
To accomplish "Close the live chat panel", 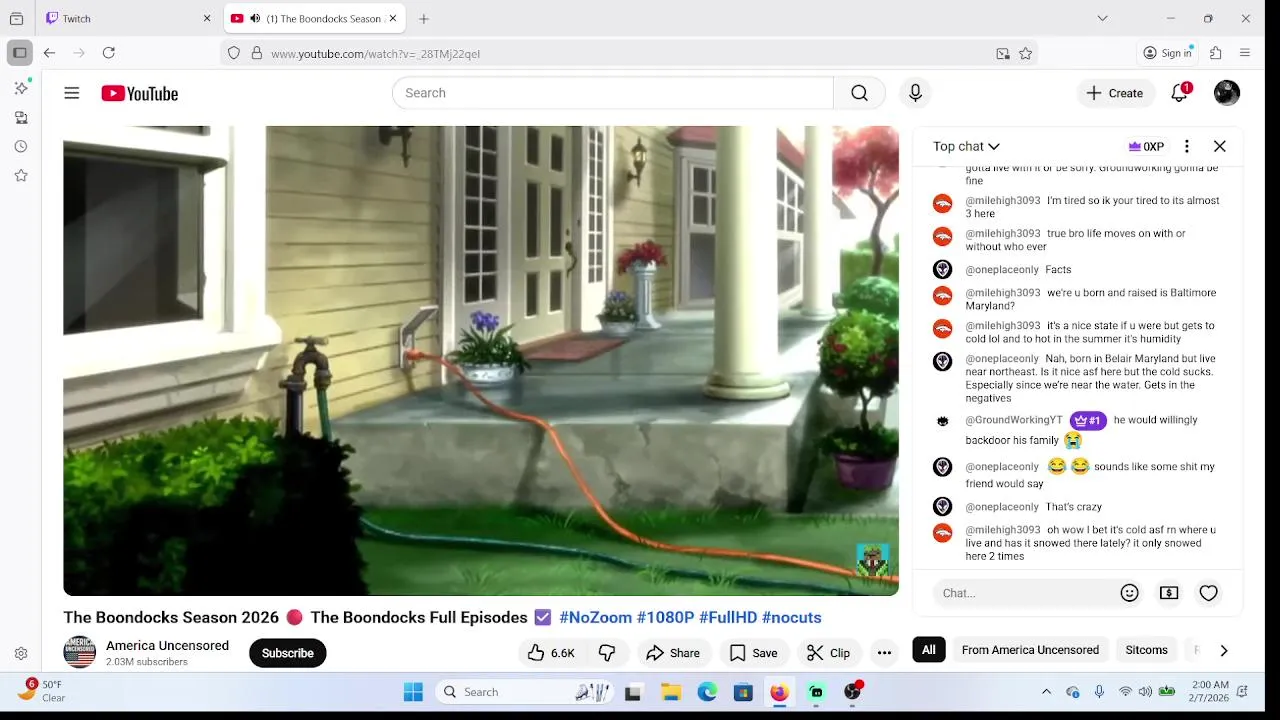I will click(x=1220, y=146).
